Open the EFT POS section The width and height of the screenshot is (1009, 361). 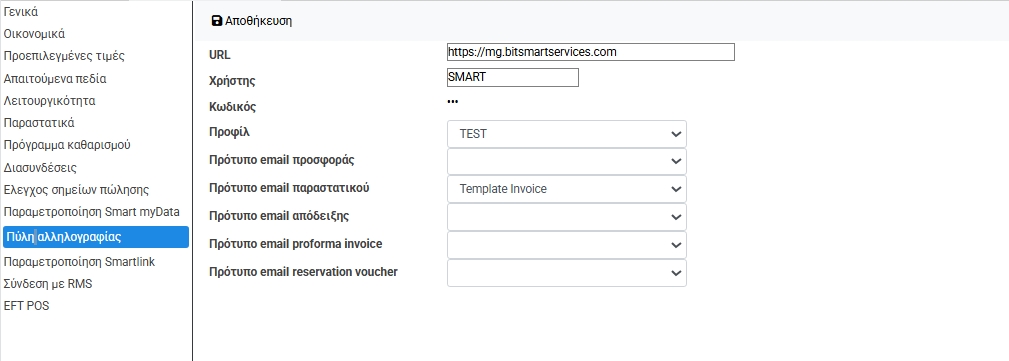pyautogui.click(x=26, y=306)
